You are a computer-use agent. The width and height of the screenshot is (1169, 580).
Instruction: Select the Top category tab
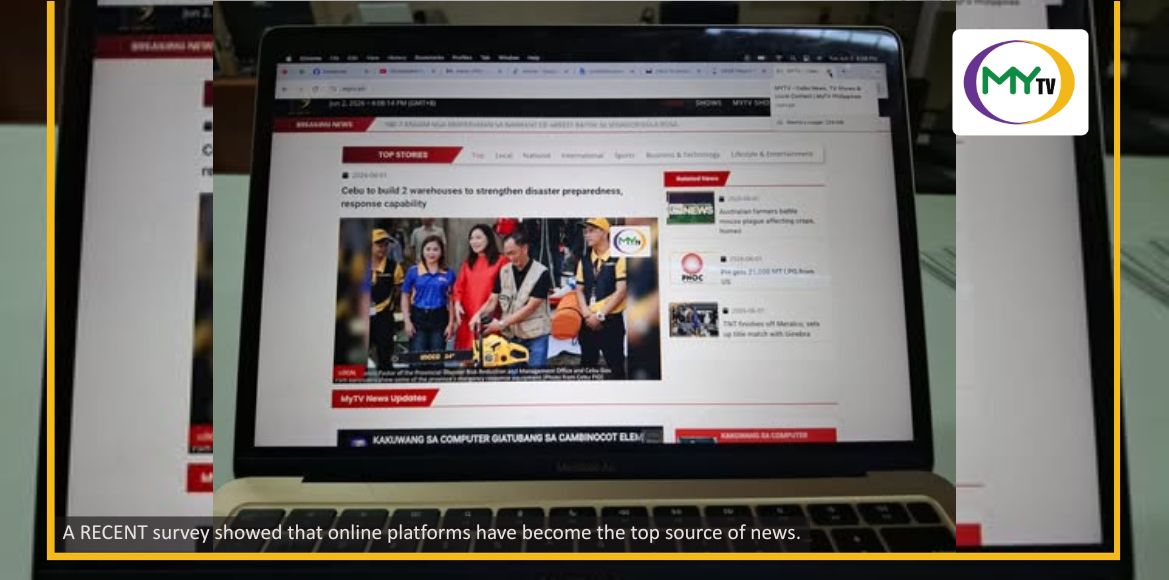(x=478, y=155)
